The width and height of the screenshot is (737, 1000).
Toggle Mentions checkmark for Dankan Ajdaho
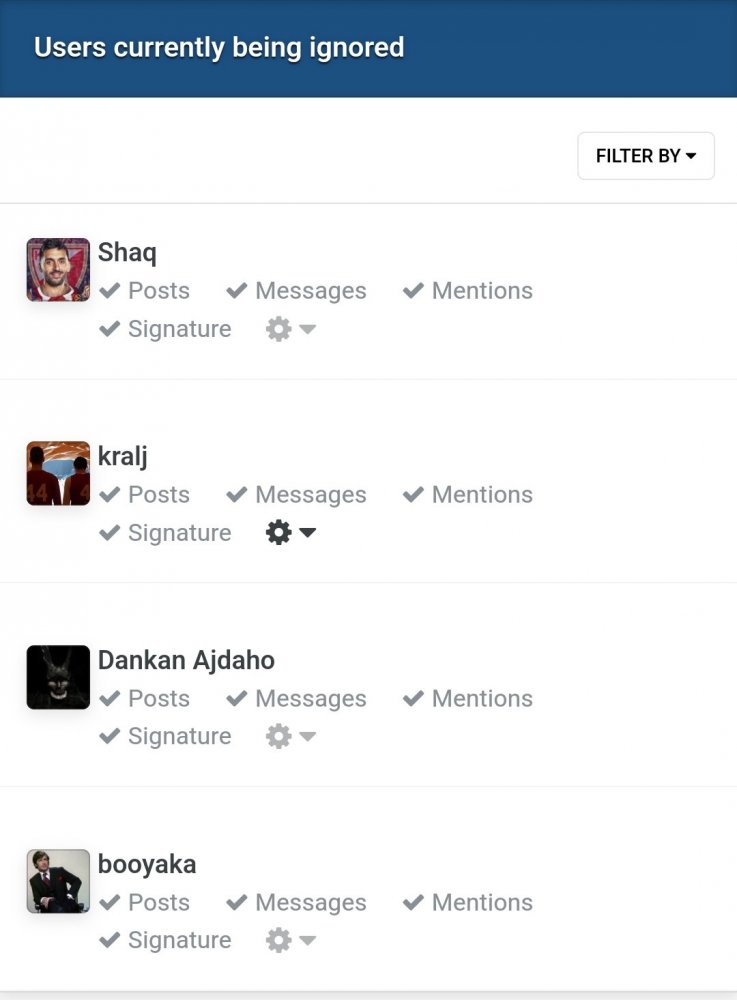468,698
